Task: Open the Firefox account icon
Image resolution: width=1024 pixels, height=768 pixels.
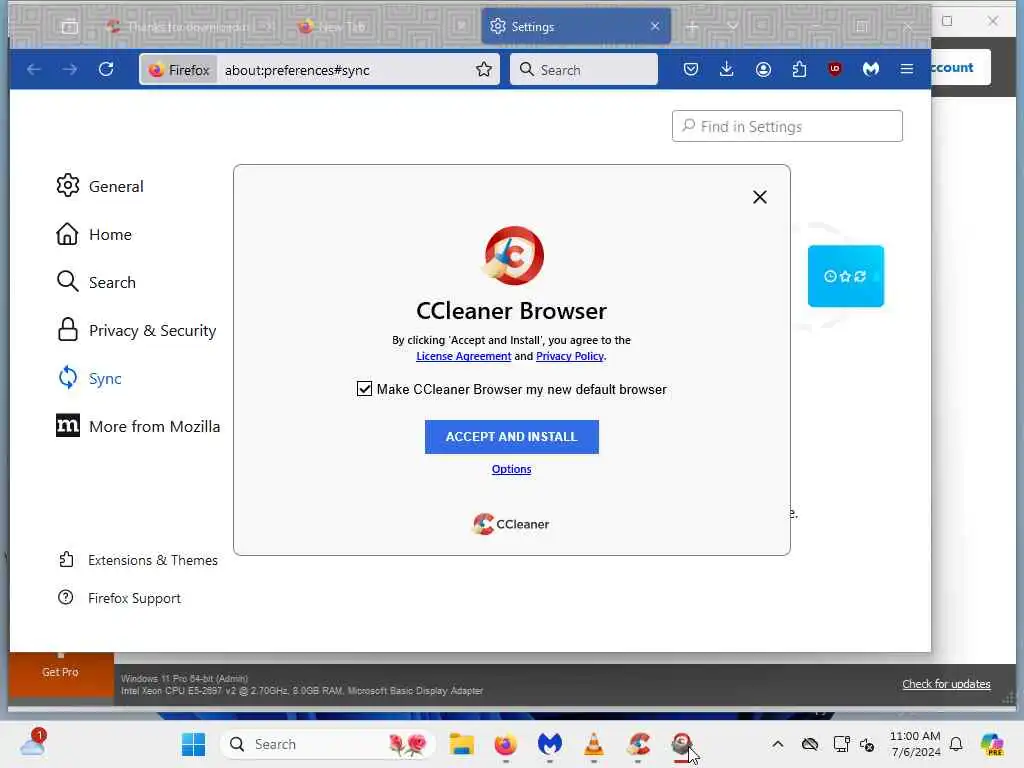Action: [x=763, y=69]
